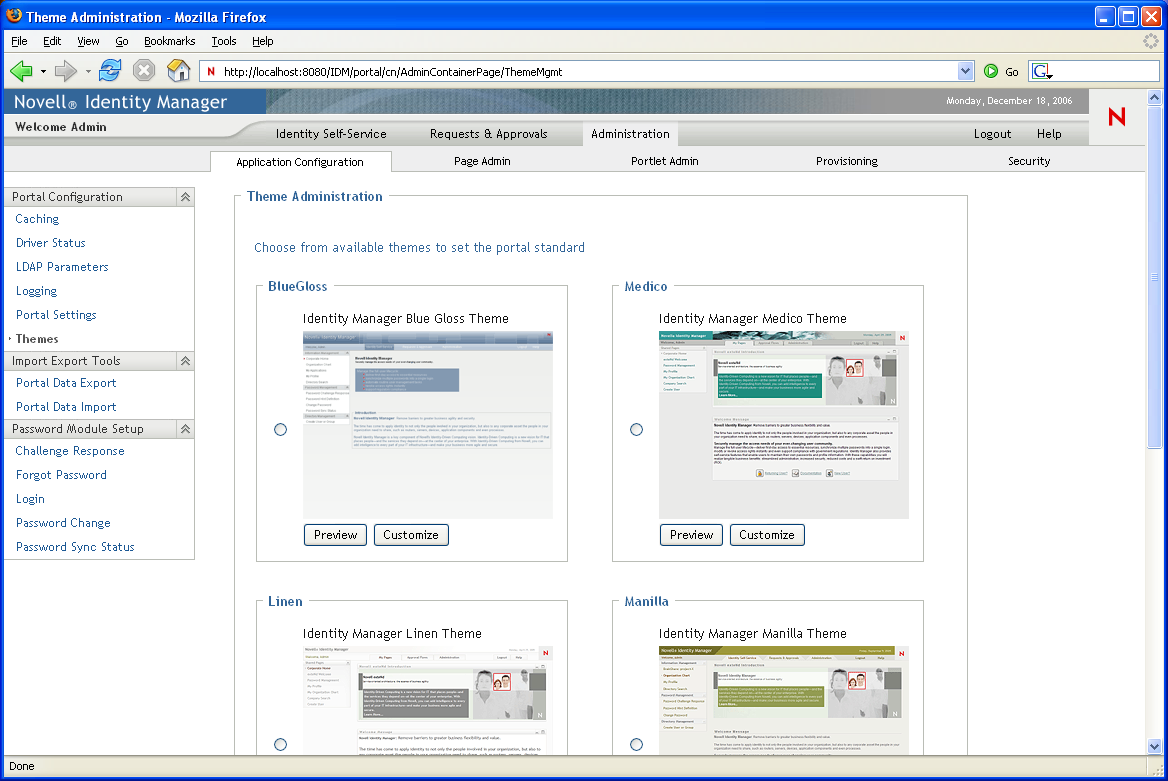Open the Password Sync Status link
The image size is (1168, 781).
(75, 547)
